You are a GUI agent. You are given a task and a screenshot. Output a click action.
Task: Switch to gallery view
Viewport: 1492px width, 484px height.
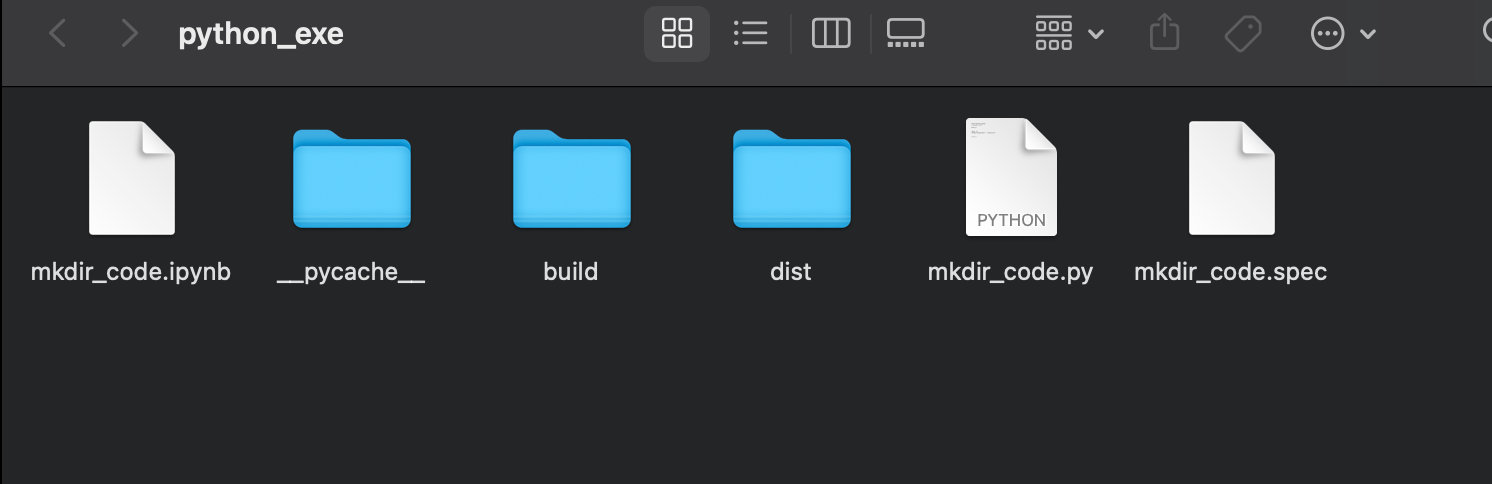click(906, 33)
